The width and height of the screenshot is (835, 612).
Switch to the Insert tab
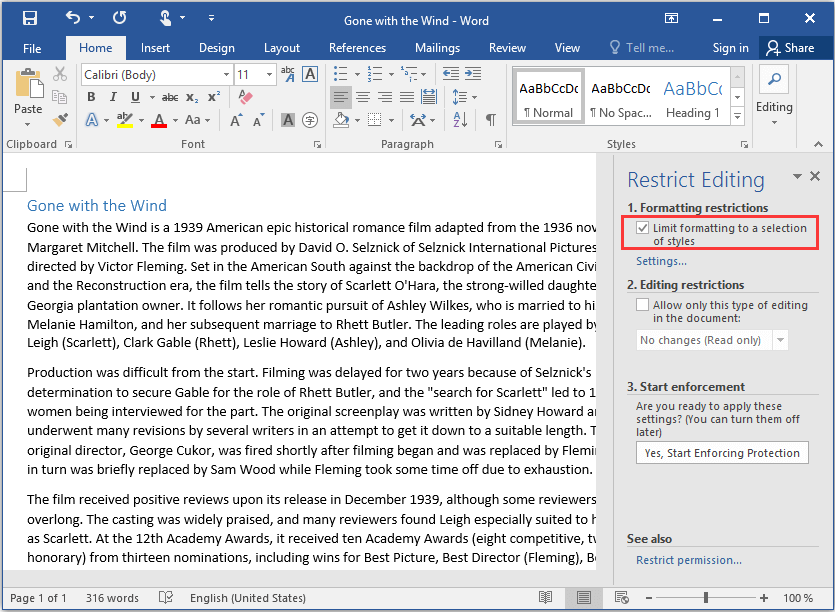coord(155,48)
